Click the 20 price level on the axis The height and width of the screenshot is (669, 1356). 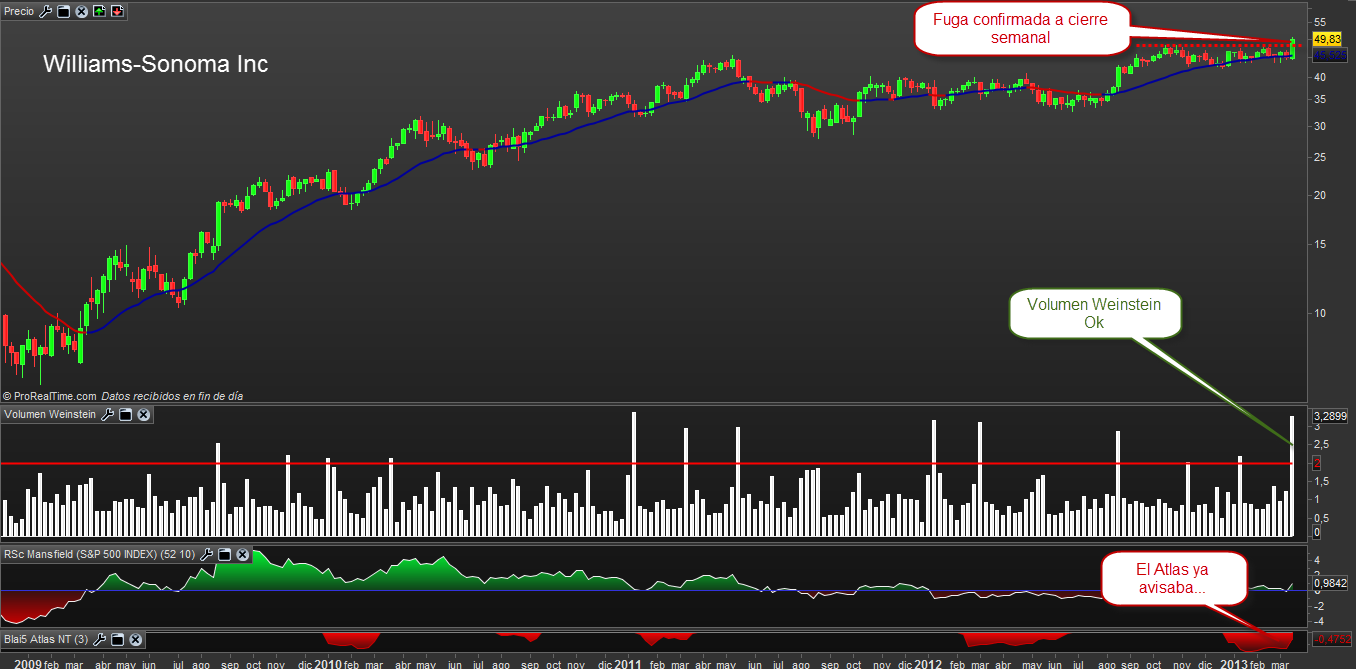1320,195
